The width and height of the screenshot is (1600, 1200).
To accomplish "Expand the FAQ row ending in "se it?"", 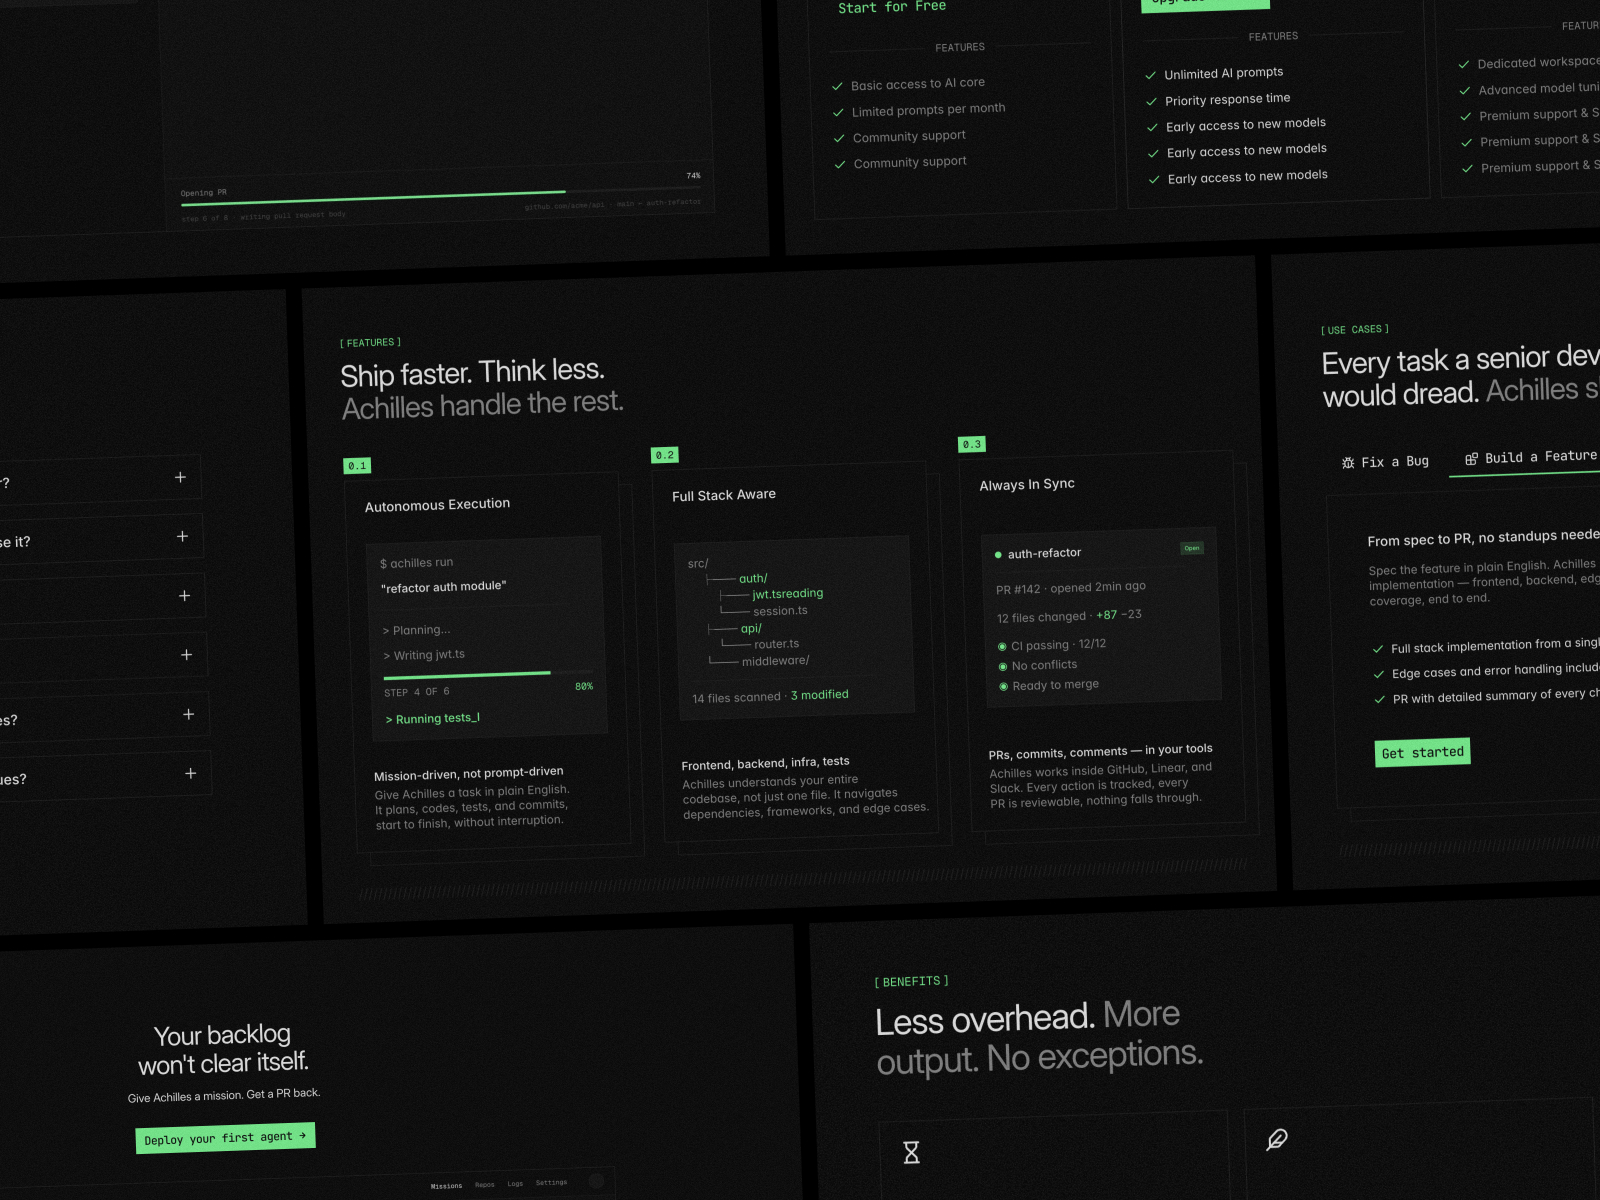I will [100, 539].
